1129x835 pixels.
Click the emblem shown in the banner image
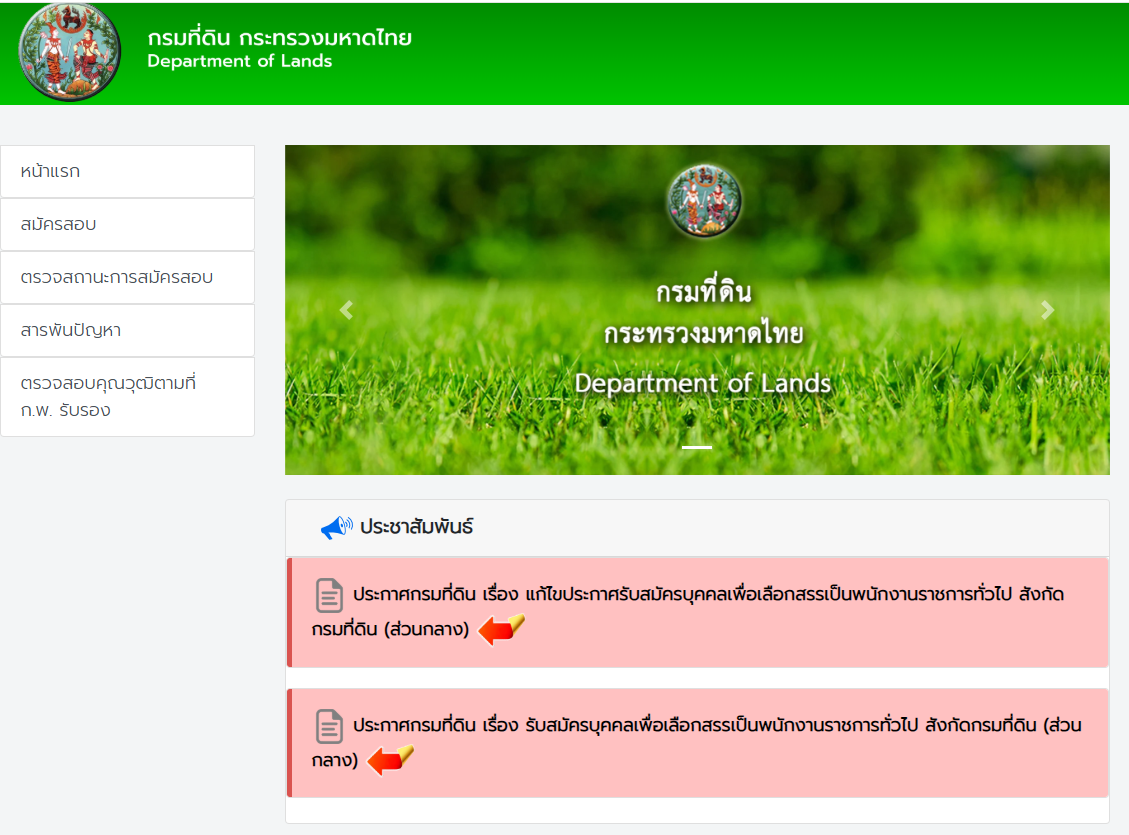click(x=703, y=200)
